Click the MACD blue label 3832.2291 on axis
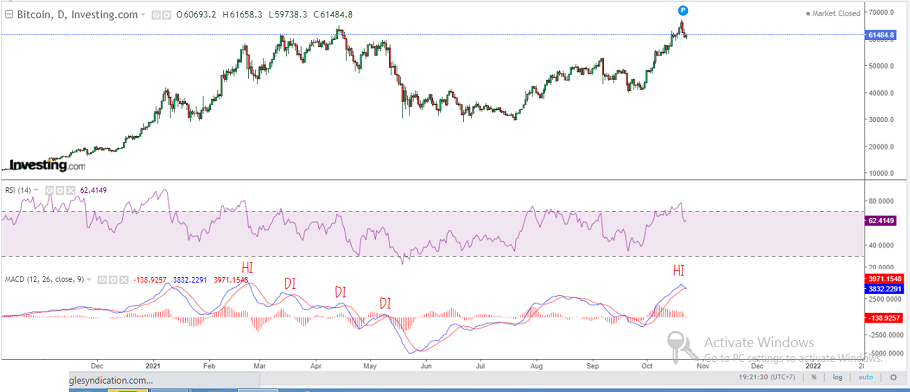Image resolution: width=910 pixels, height=392 pixels. [x=884, y=289]
